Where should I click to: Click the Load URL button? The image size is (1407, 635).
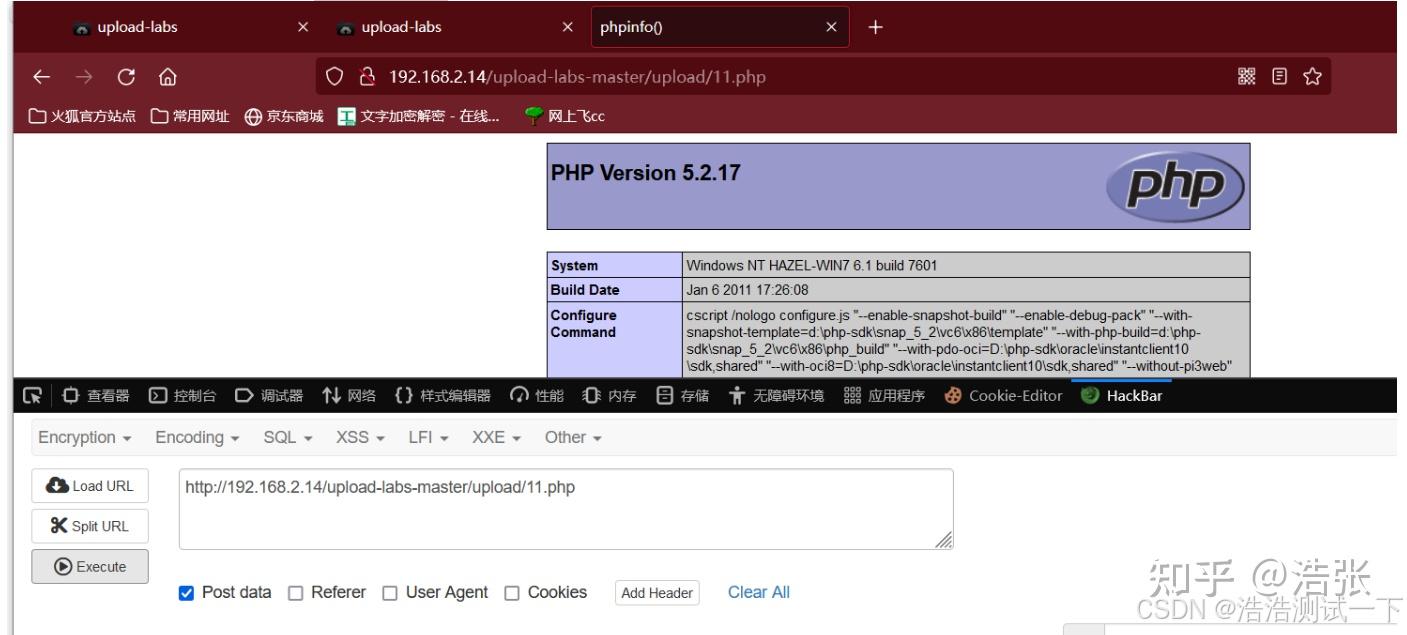[90, 486]
